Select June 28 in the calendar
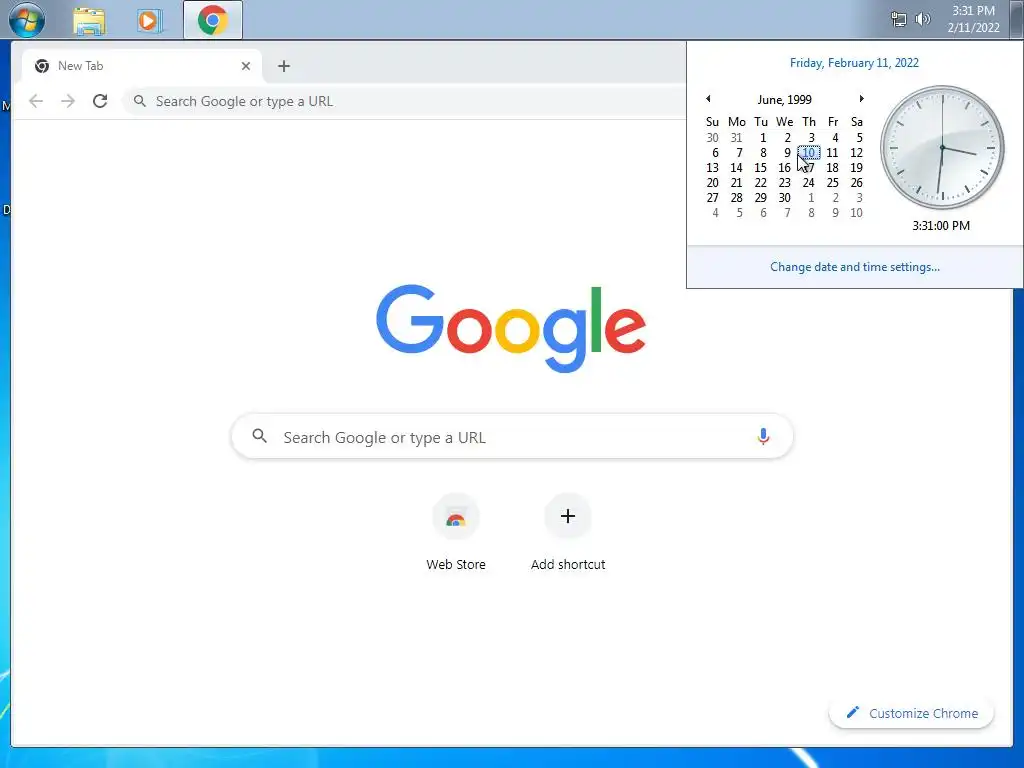Viewport: 1024px width, 768px height. pyautogui.click(x=736, y=198)
